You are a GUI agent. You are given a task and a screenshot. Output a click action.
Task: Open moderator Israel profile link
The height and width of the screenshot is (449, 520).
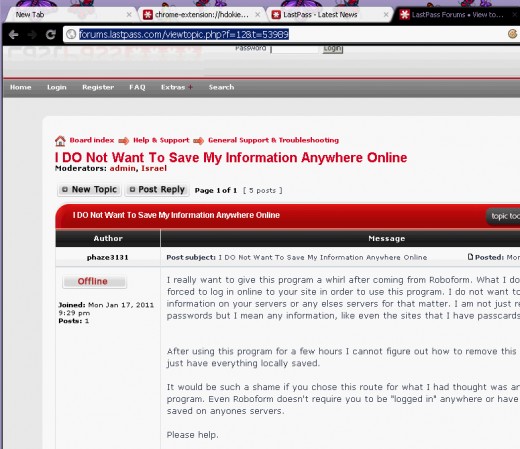(x=154, y=168)
